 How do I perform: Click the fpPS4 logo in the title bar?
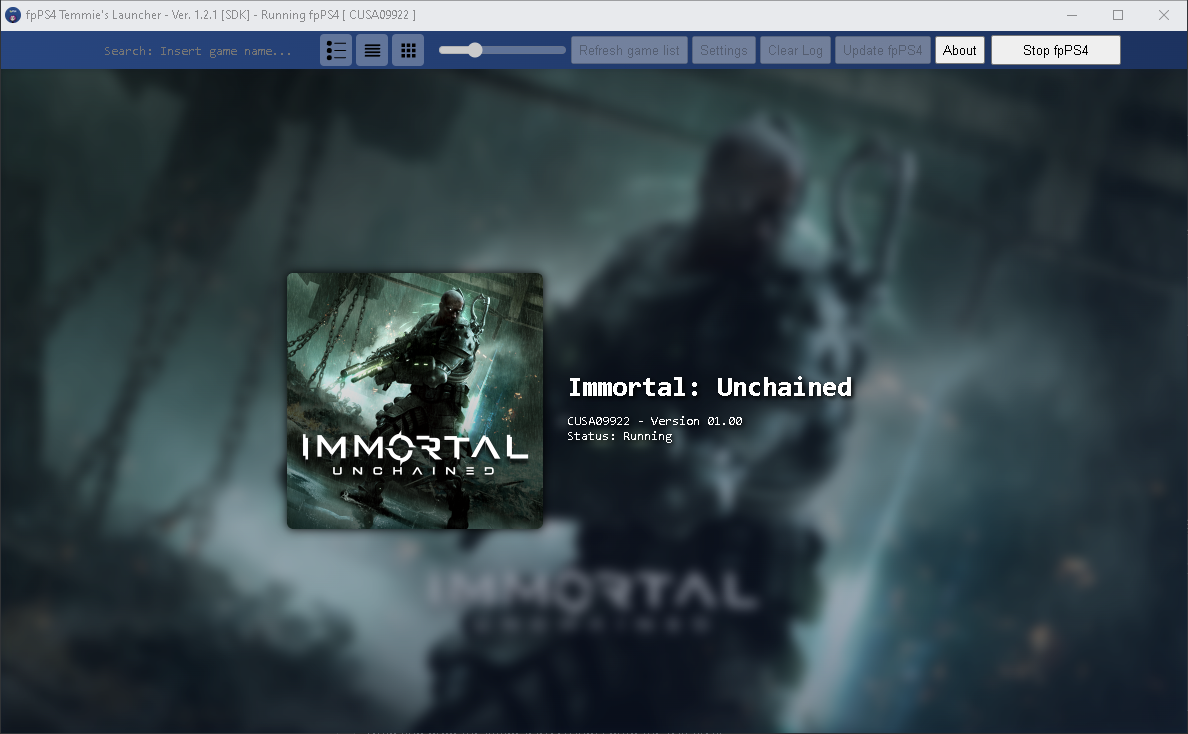13,14
